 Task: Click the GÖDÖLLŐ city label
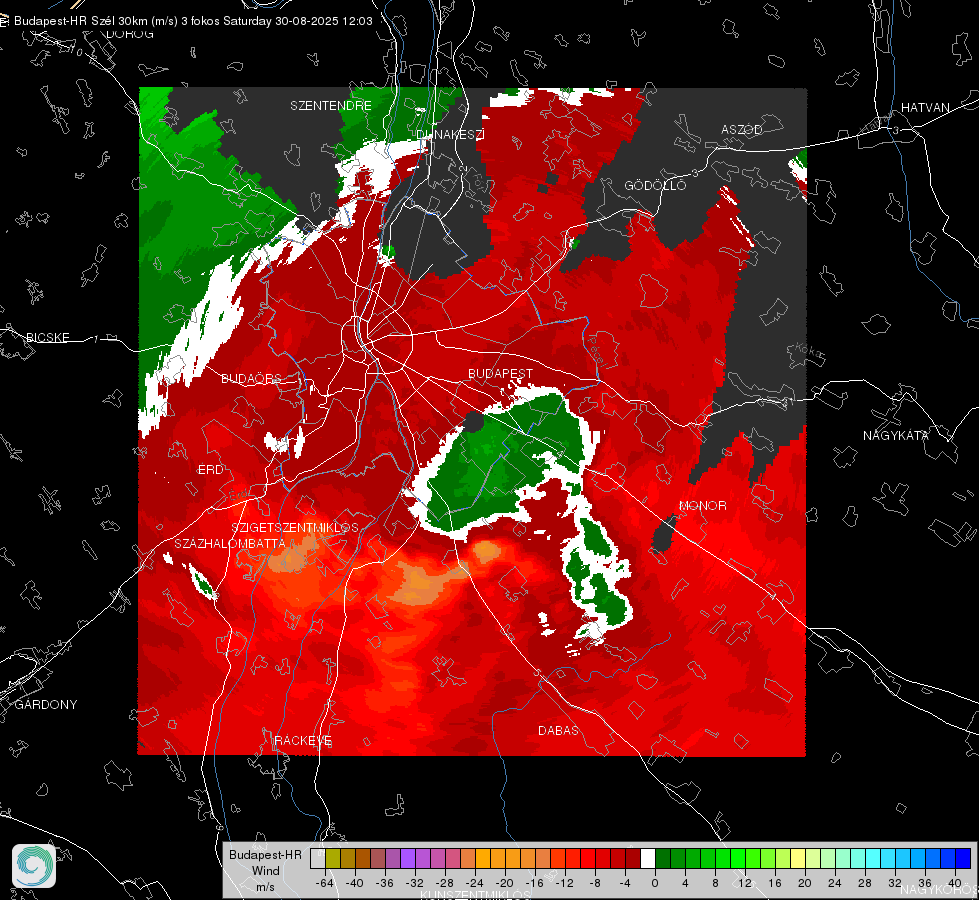click(x=655, y=185)
